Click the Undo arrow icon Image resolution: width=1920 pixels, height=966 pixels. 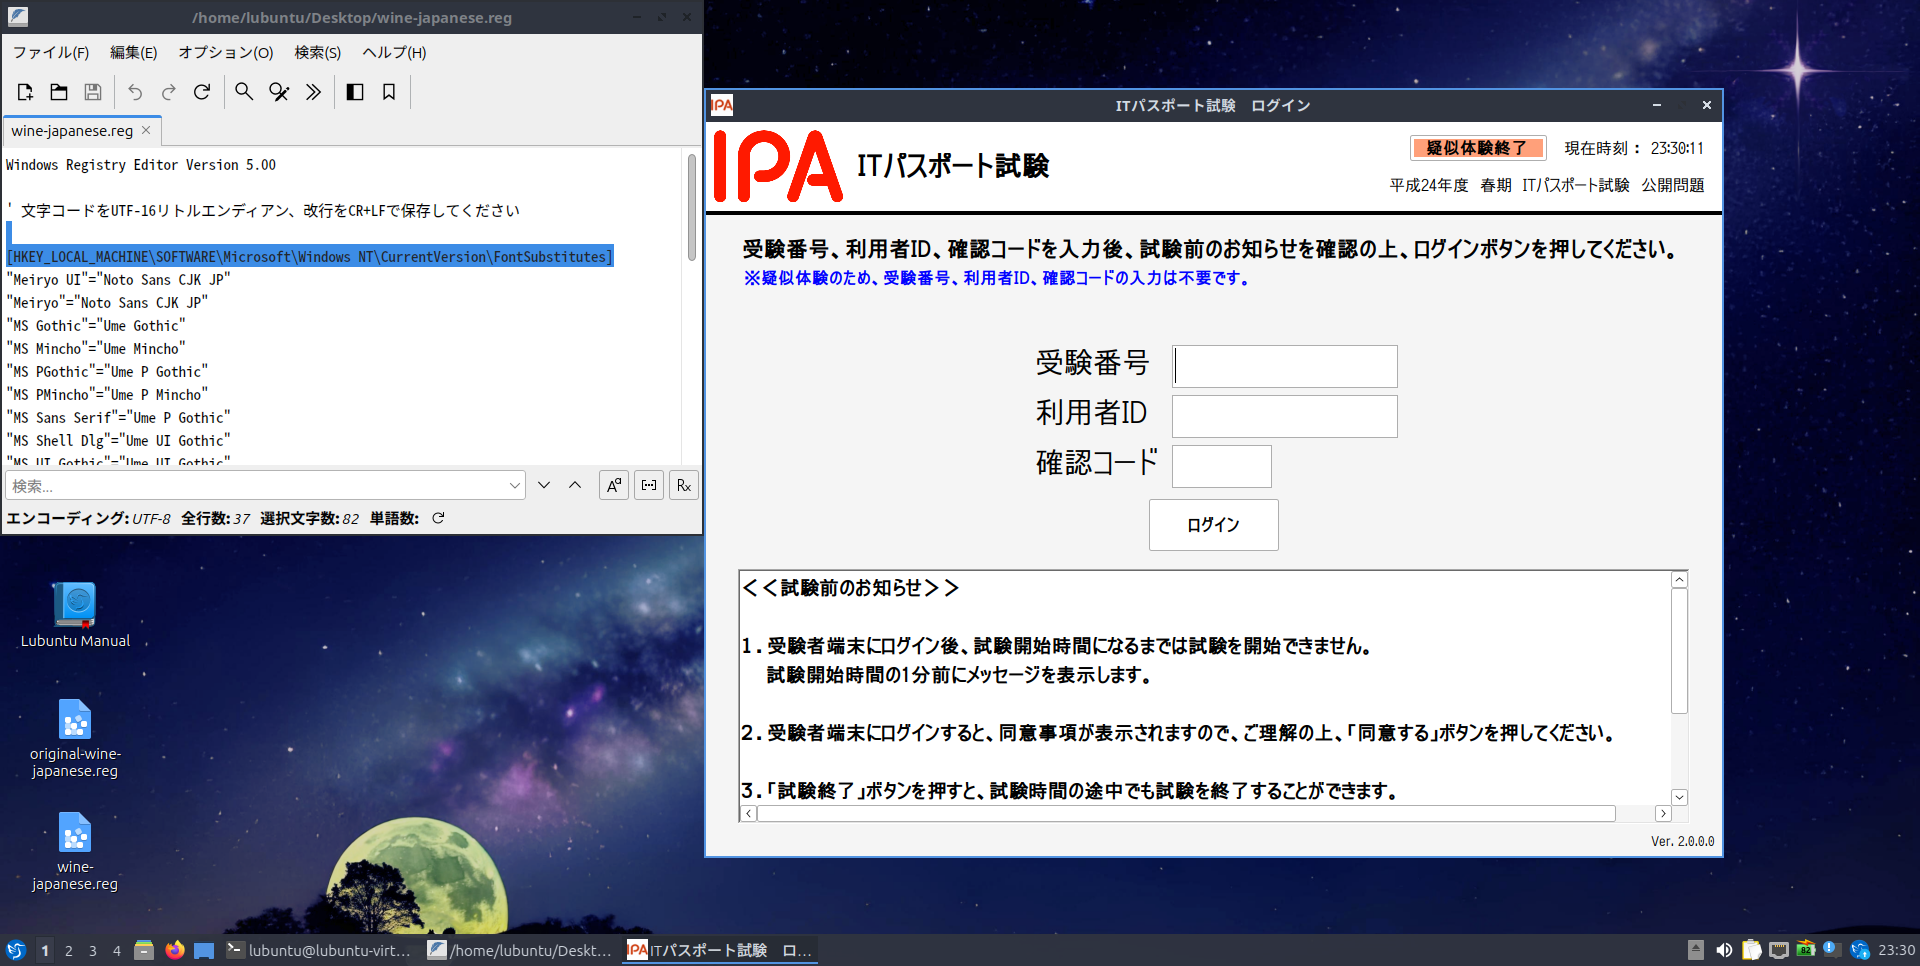pos(135,92)
